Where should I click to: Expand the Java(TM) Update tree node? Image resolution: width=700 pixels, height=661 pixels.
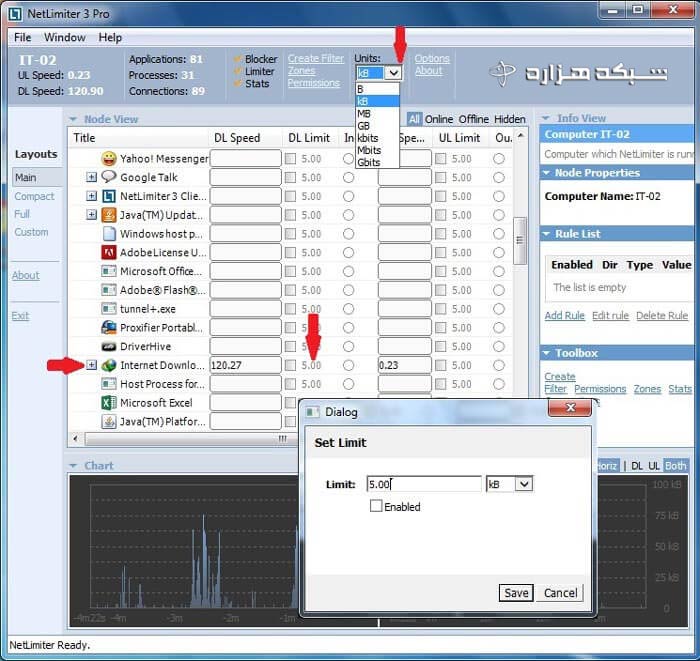click(91, 215)
